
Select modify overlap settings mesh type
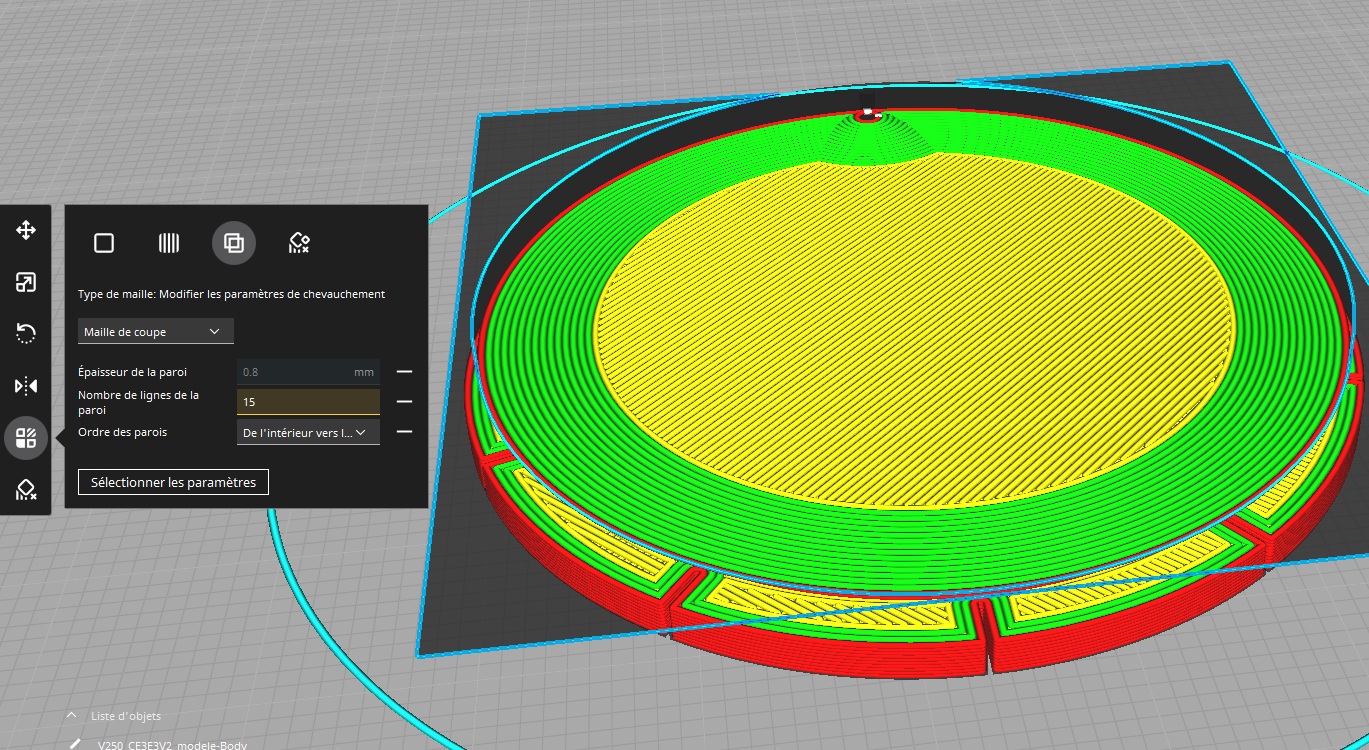[x=234, y=243]
